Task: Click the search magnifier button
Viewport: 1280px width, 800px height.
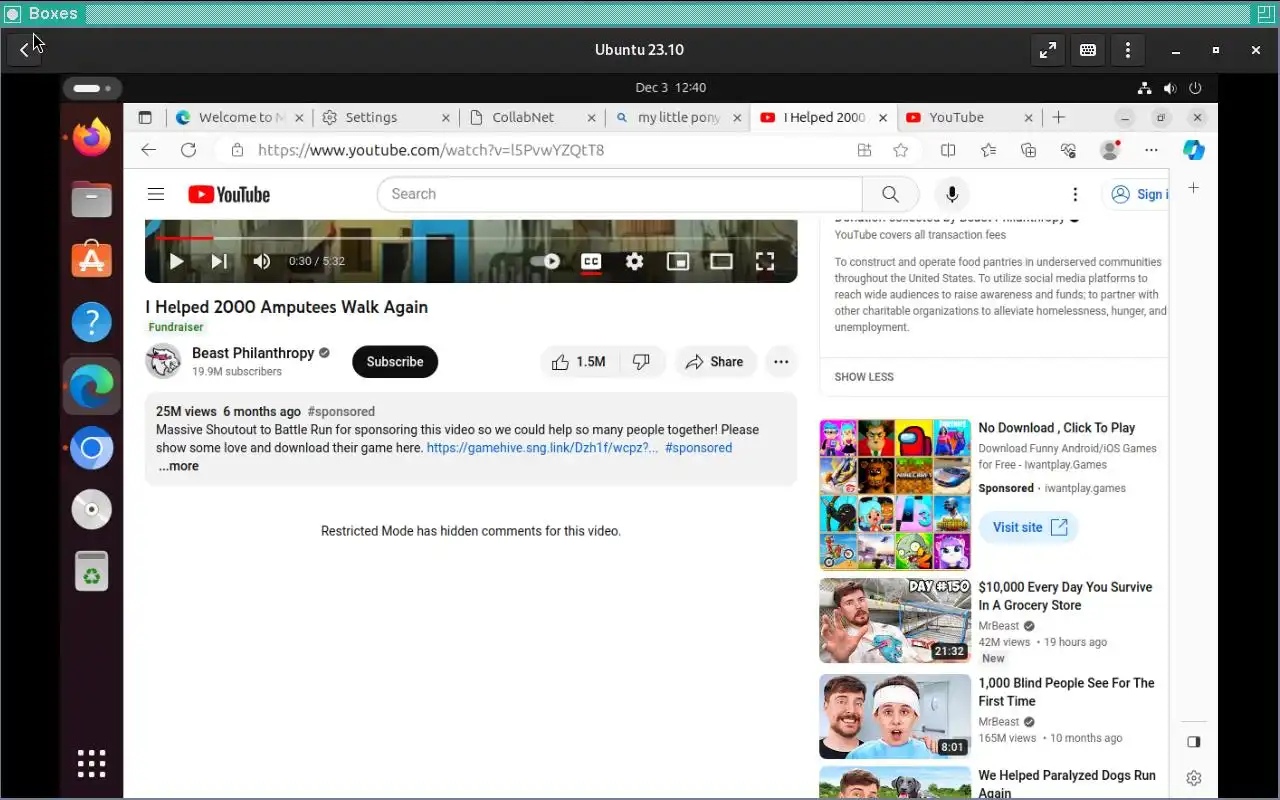Action: click(890, 194)
